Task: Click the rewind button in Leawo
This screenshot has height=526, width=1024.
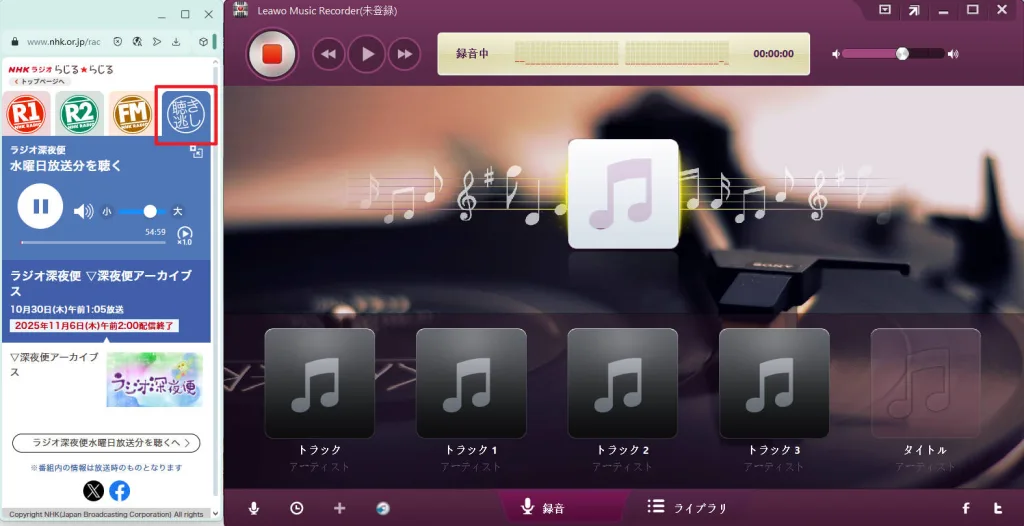Action: pos(328,54)
